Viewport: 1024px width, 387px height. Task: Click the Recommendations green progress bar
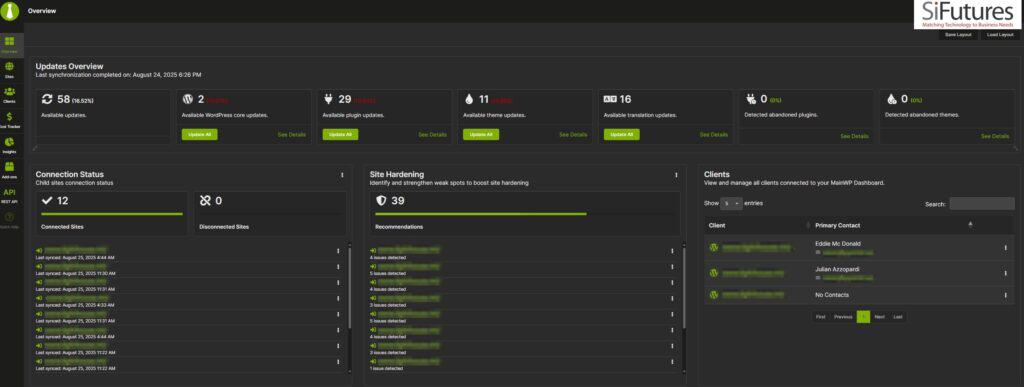click(x=481, y=213)
